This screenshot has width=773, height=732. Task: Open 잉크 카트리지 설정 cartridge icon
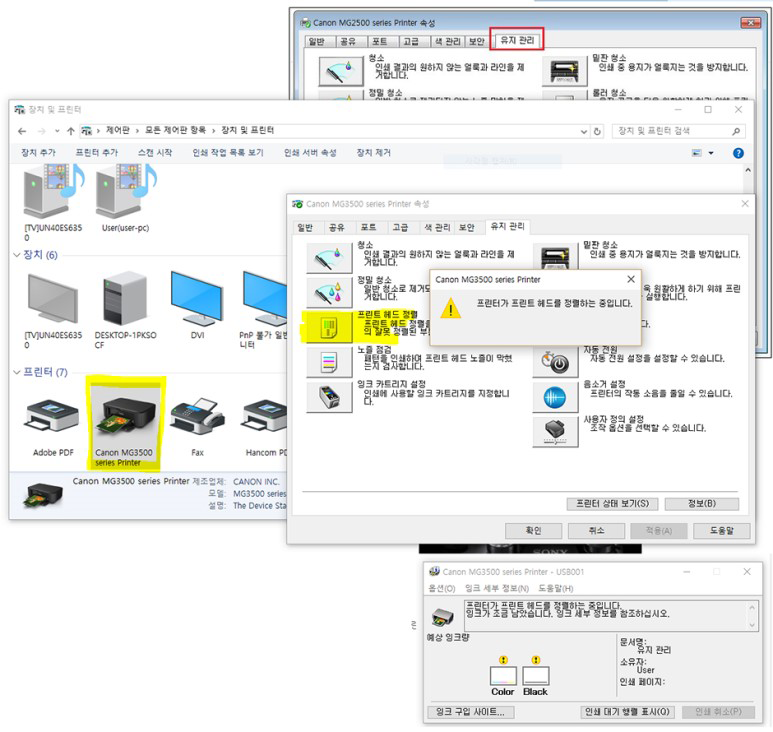pyautogui.click(x=329, y=397)
